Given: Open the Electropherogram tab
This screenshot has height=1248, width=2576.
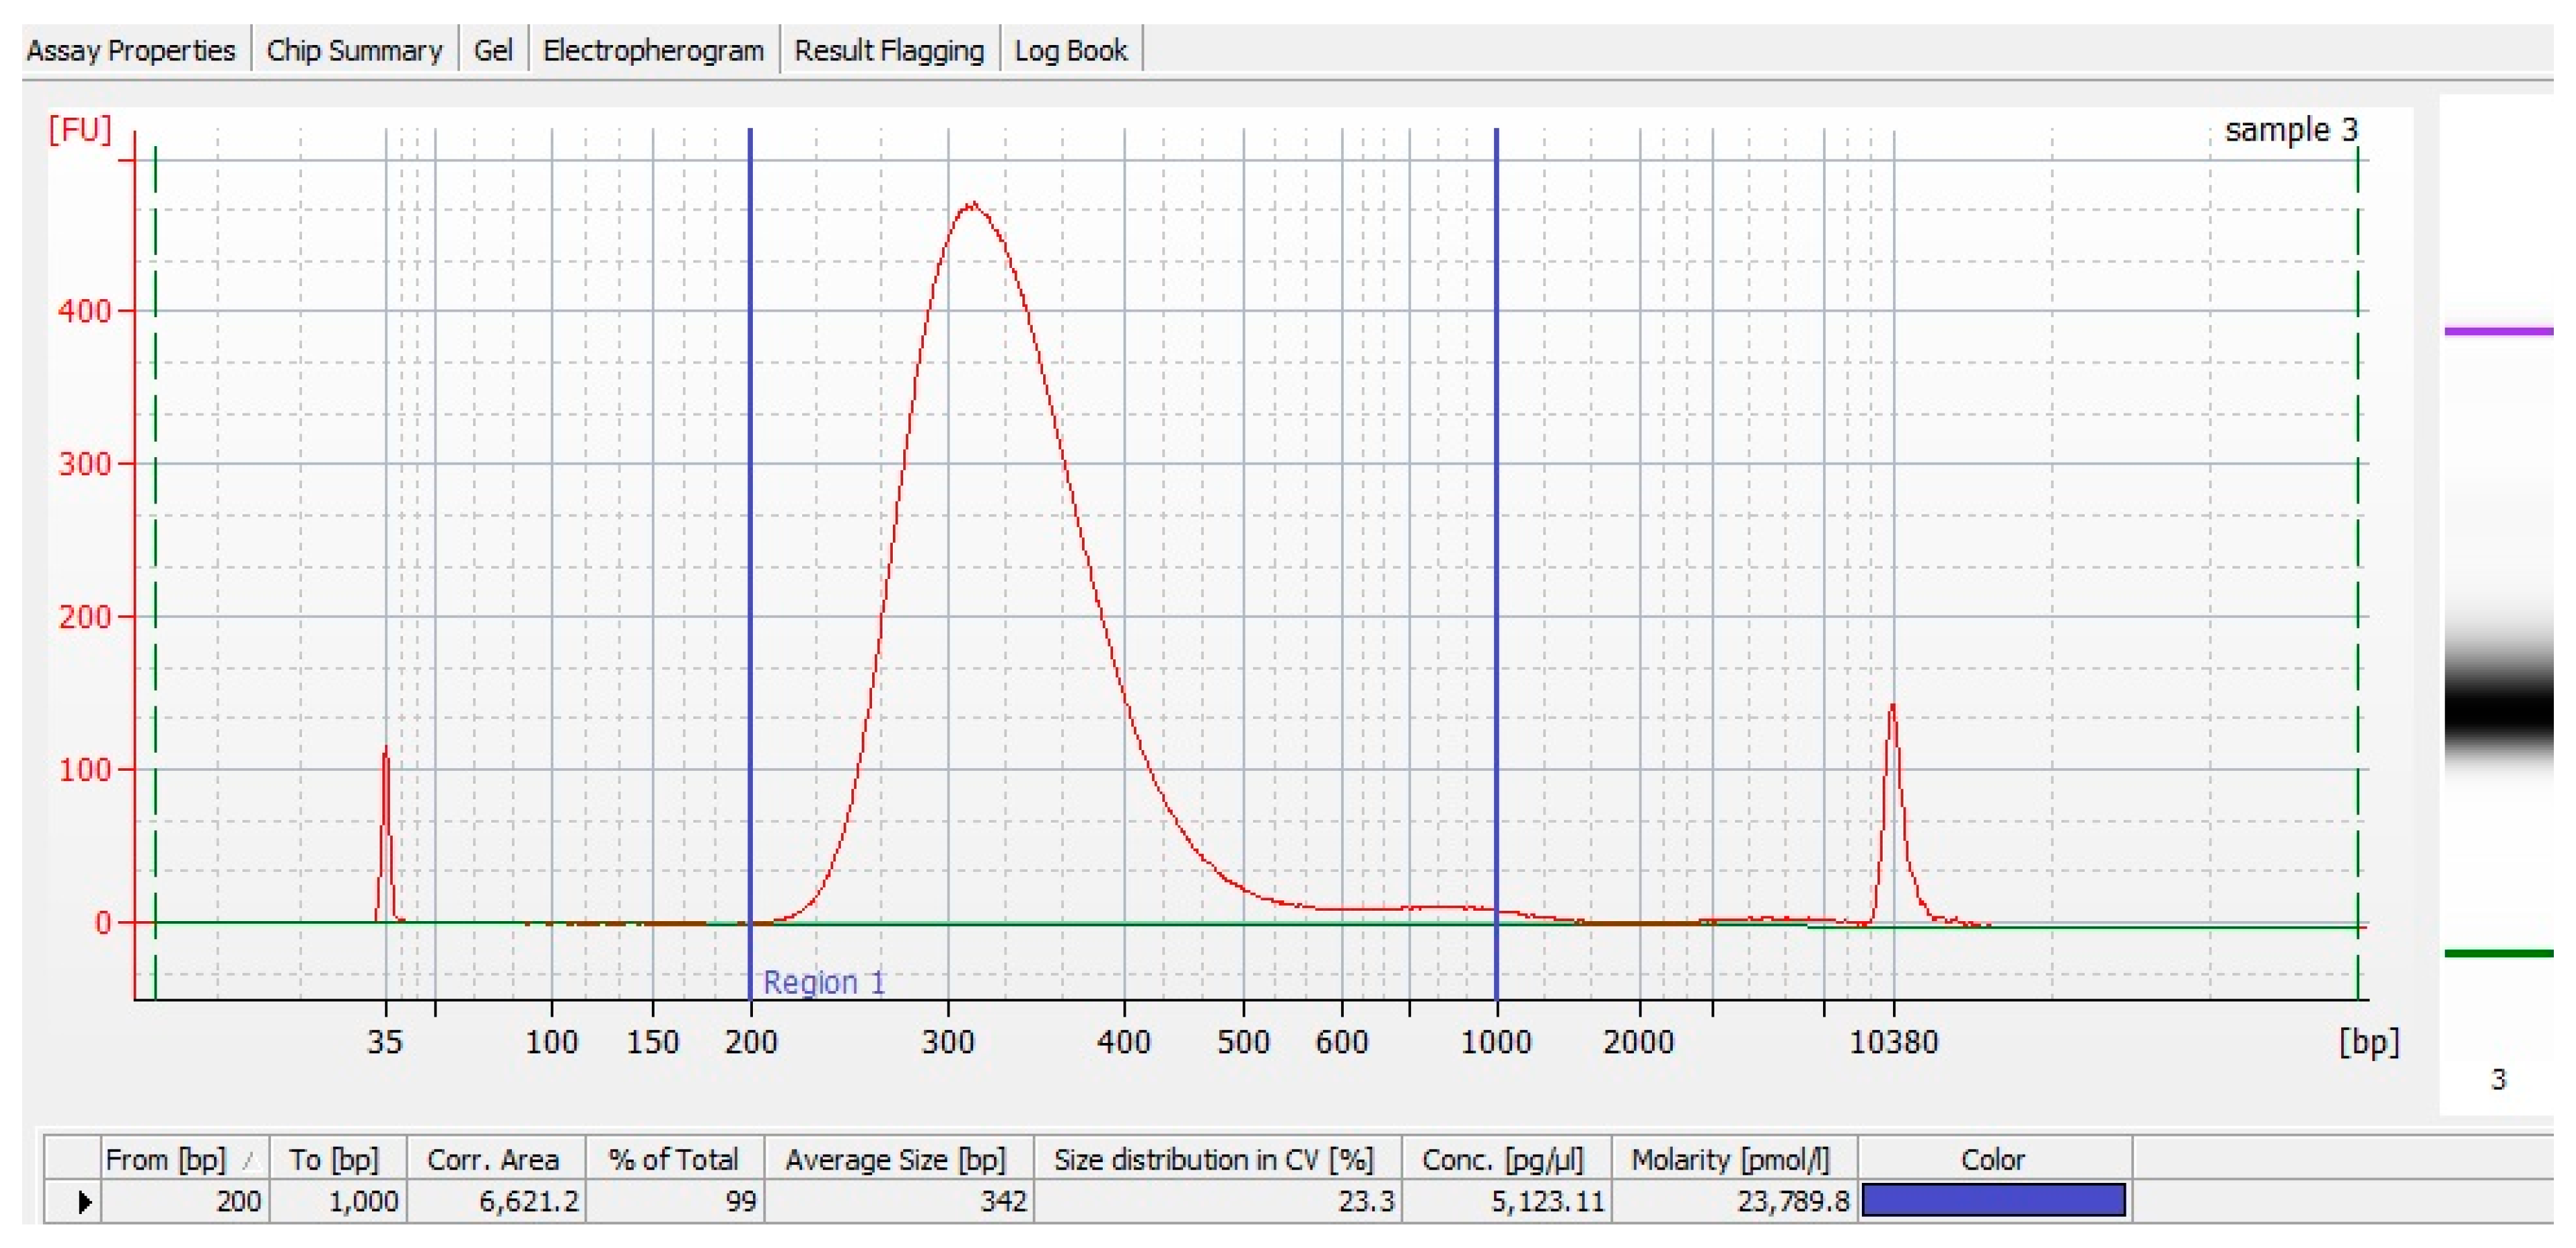Looking at the screenshot, I should click(x=653, y=50).
